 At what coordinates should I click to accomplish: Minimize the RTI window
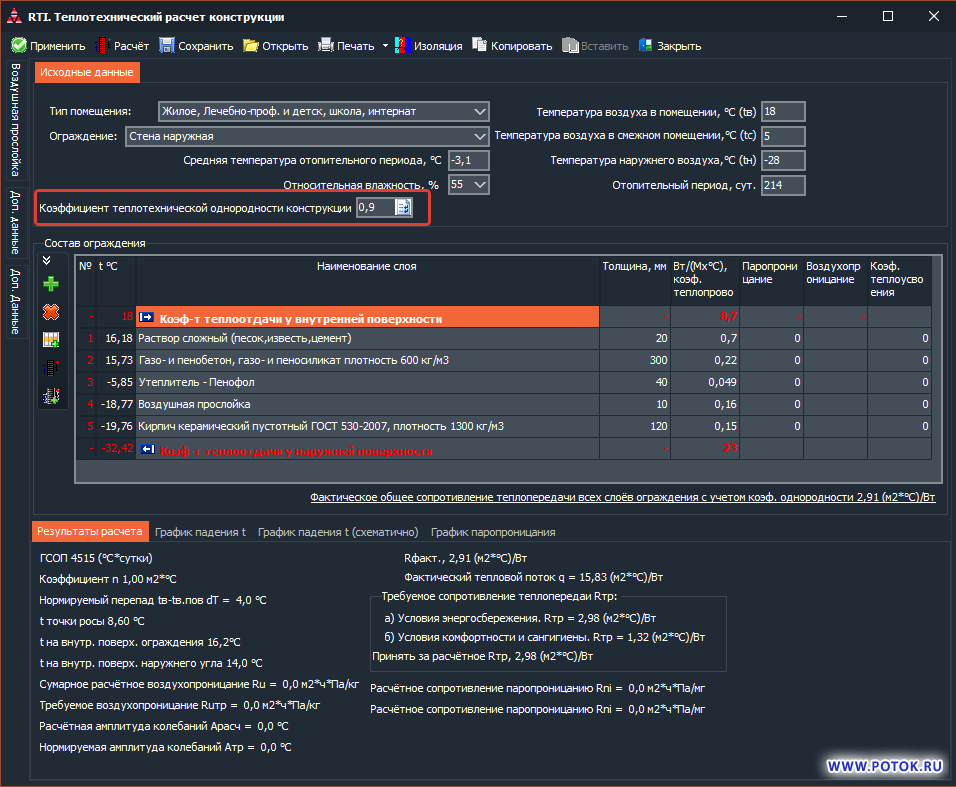842,16
